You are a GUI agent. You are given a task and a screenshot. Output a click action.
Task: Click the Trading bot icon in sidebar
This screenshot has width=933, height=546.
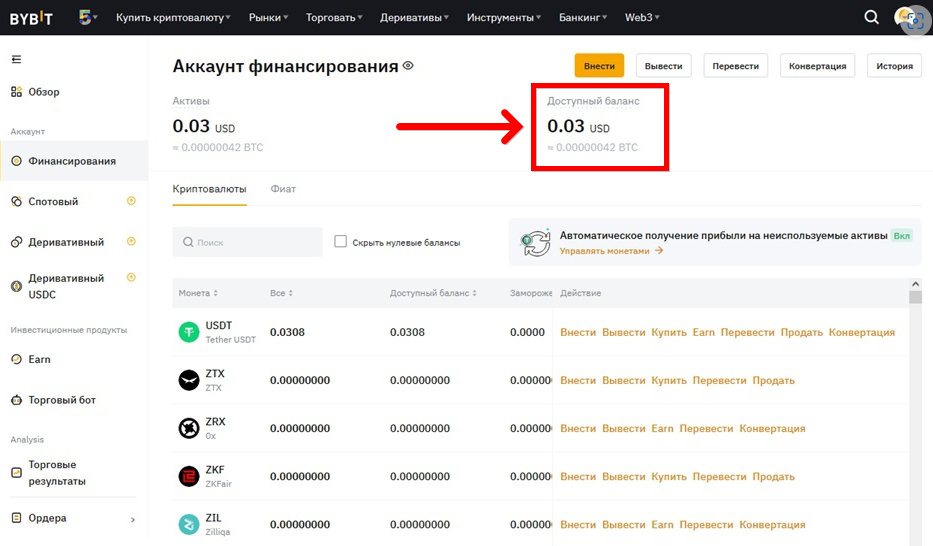pos(17,400)
